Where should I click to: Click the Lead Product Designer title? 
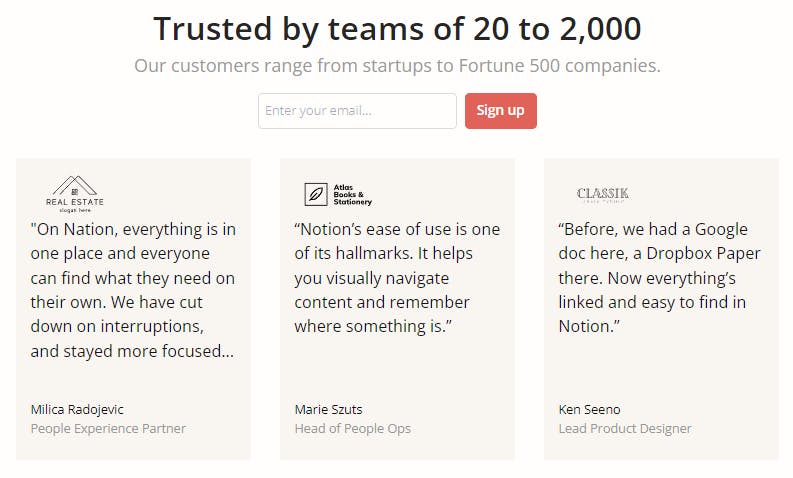point(625,428)
